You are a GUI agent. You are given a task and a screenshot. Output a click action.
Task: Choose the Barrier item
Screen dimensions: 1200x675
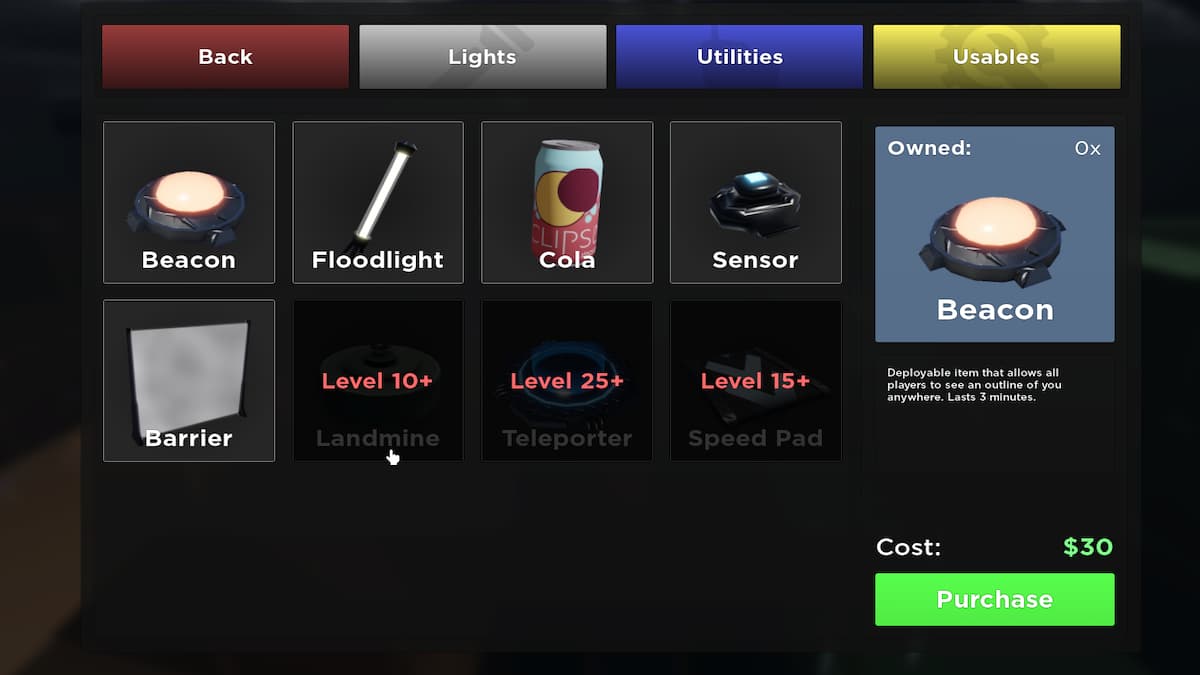coord(189,381)
